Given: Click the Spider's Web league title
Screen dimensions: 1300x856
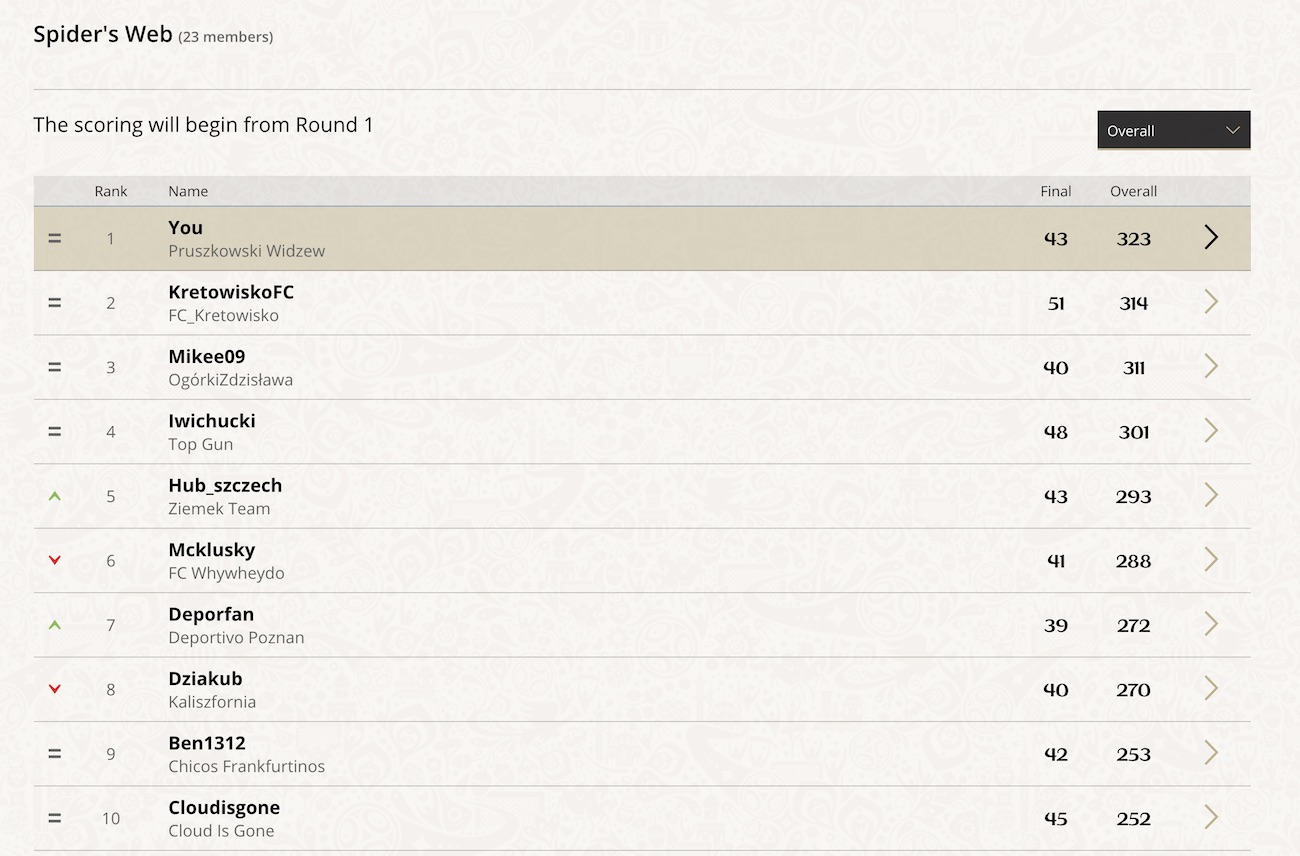Looking at the screenshot, I should (103, 34).
